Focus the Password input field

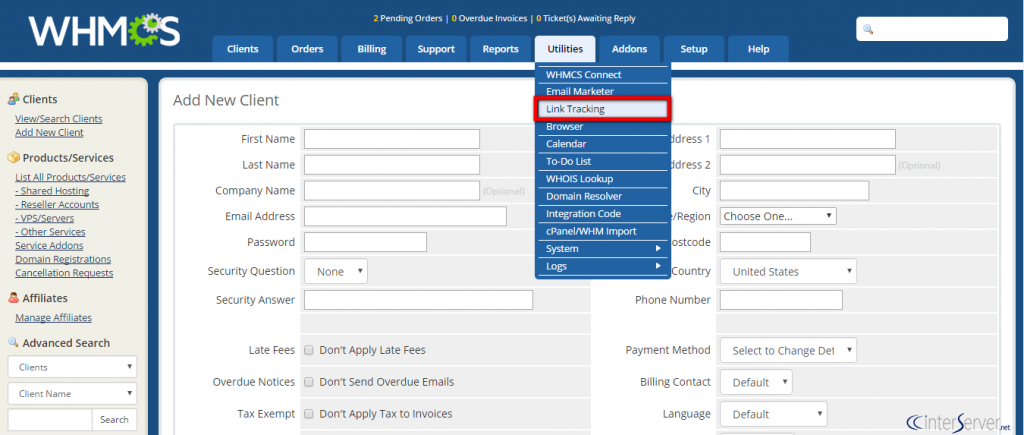(x=365, y=242)
